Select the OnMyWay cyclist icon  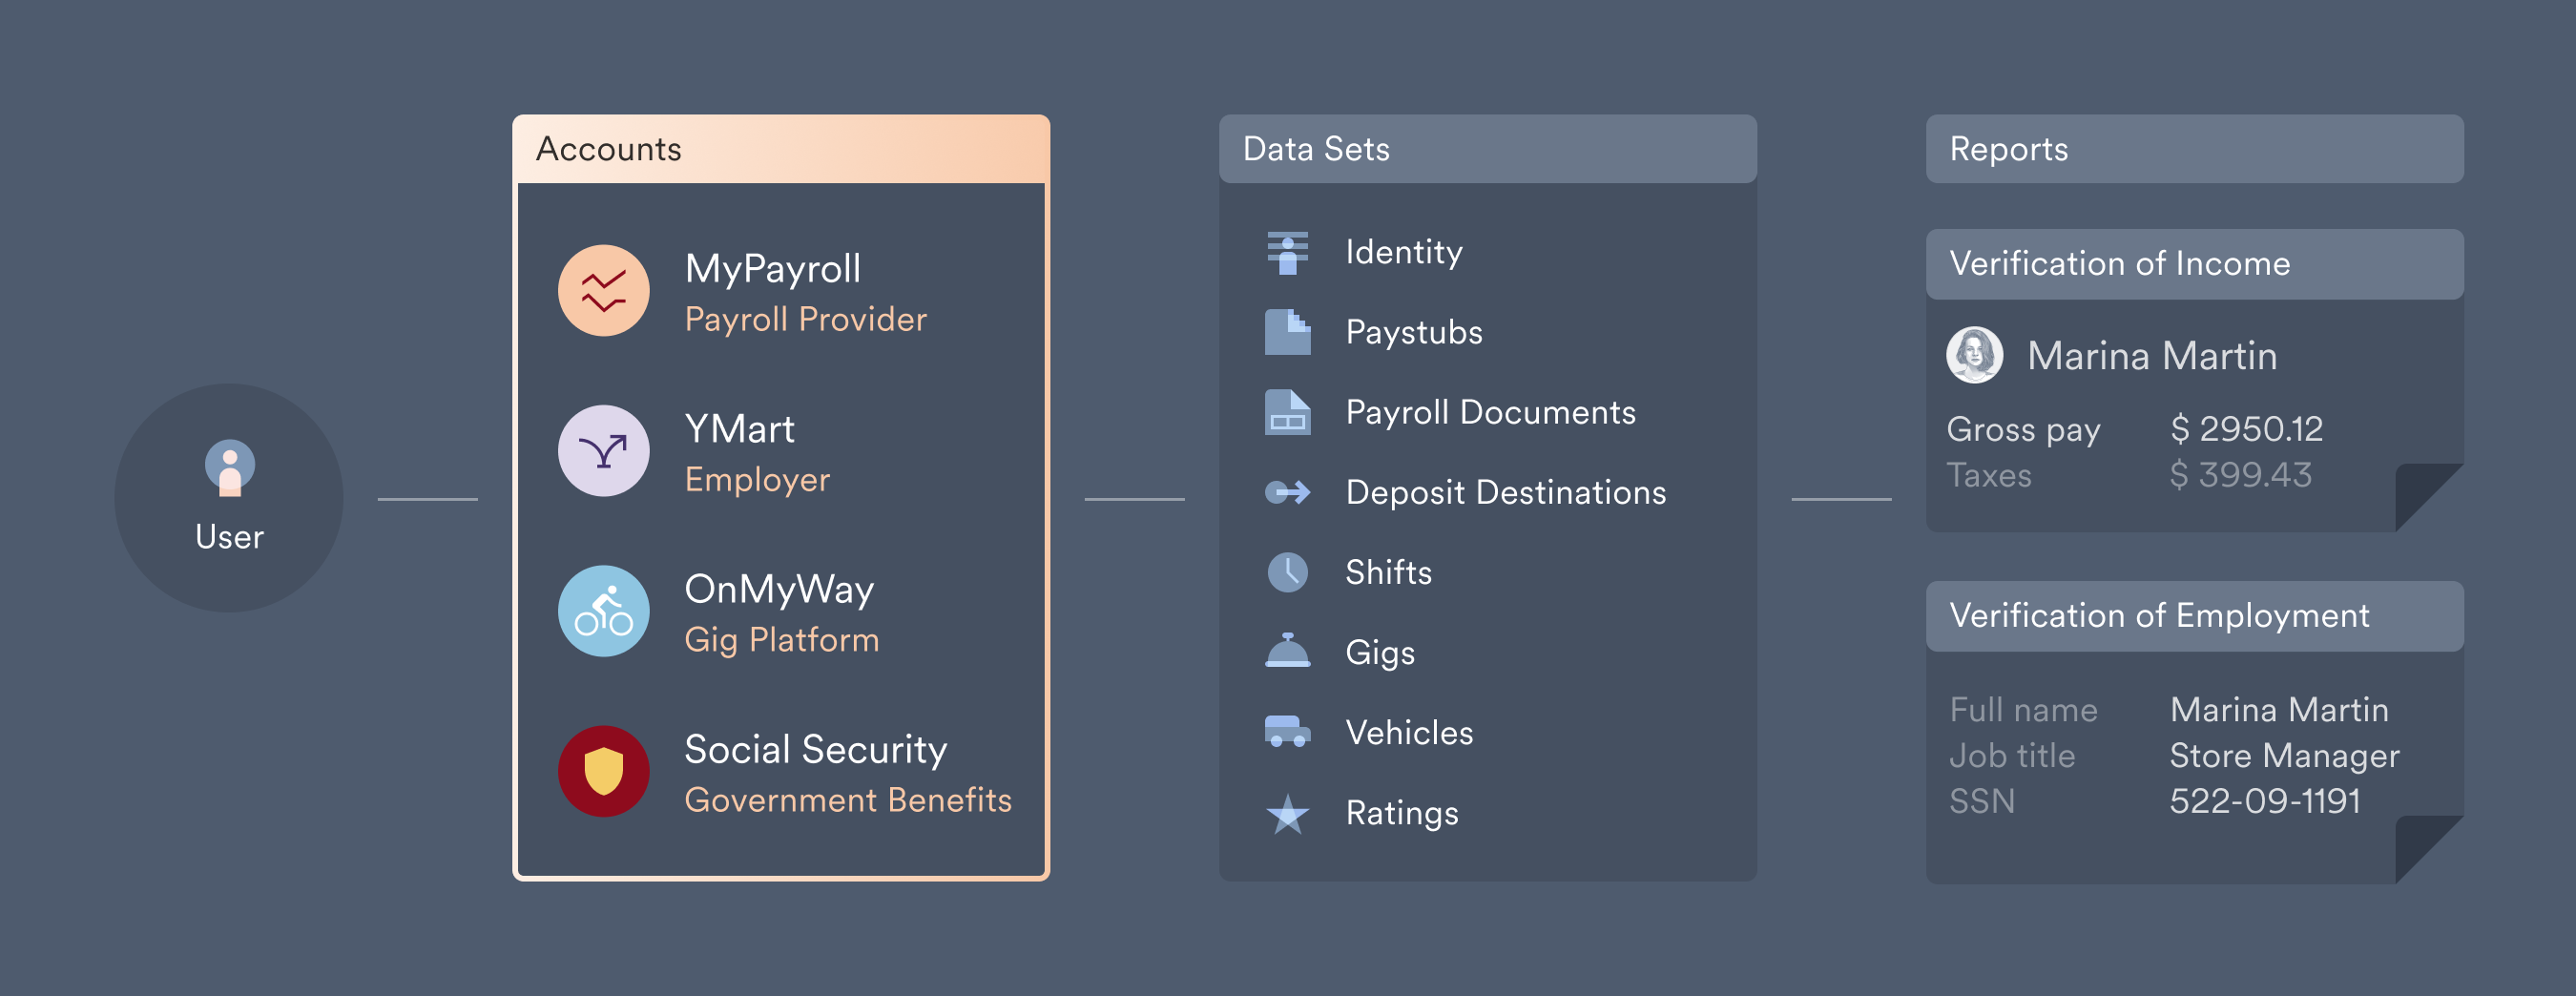pyautogui.click(x=604, y=611)
